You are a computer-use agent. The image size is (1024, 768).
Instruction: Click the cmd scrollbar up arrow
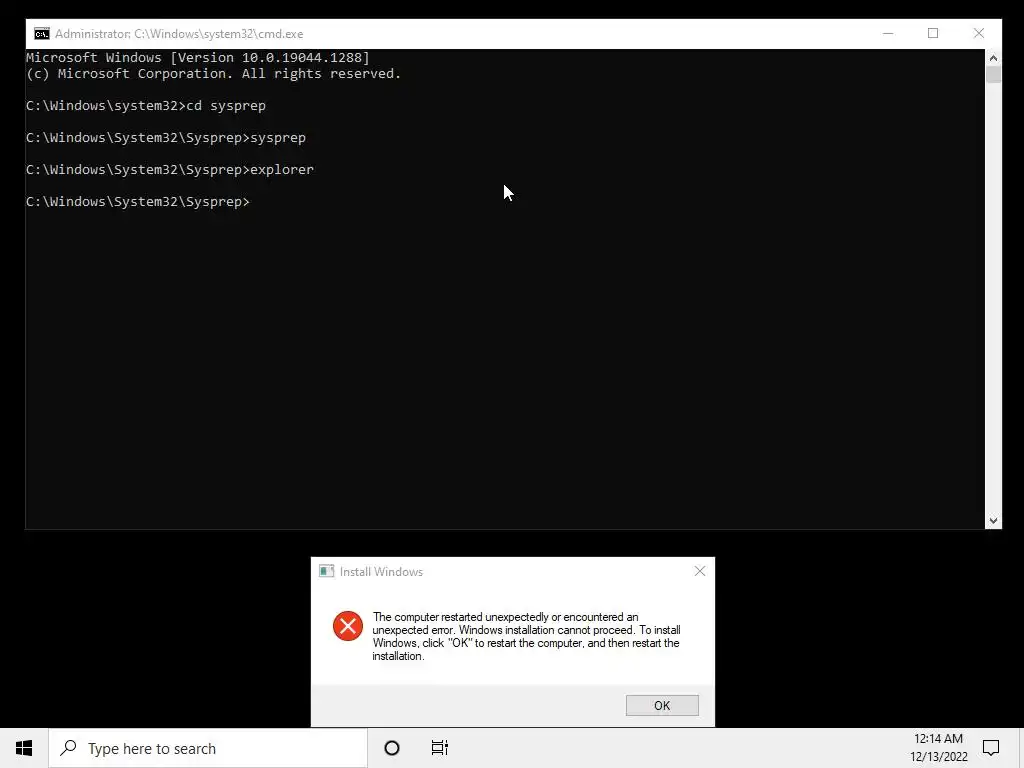coord(993,57)
